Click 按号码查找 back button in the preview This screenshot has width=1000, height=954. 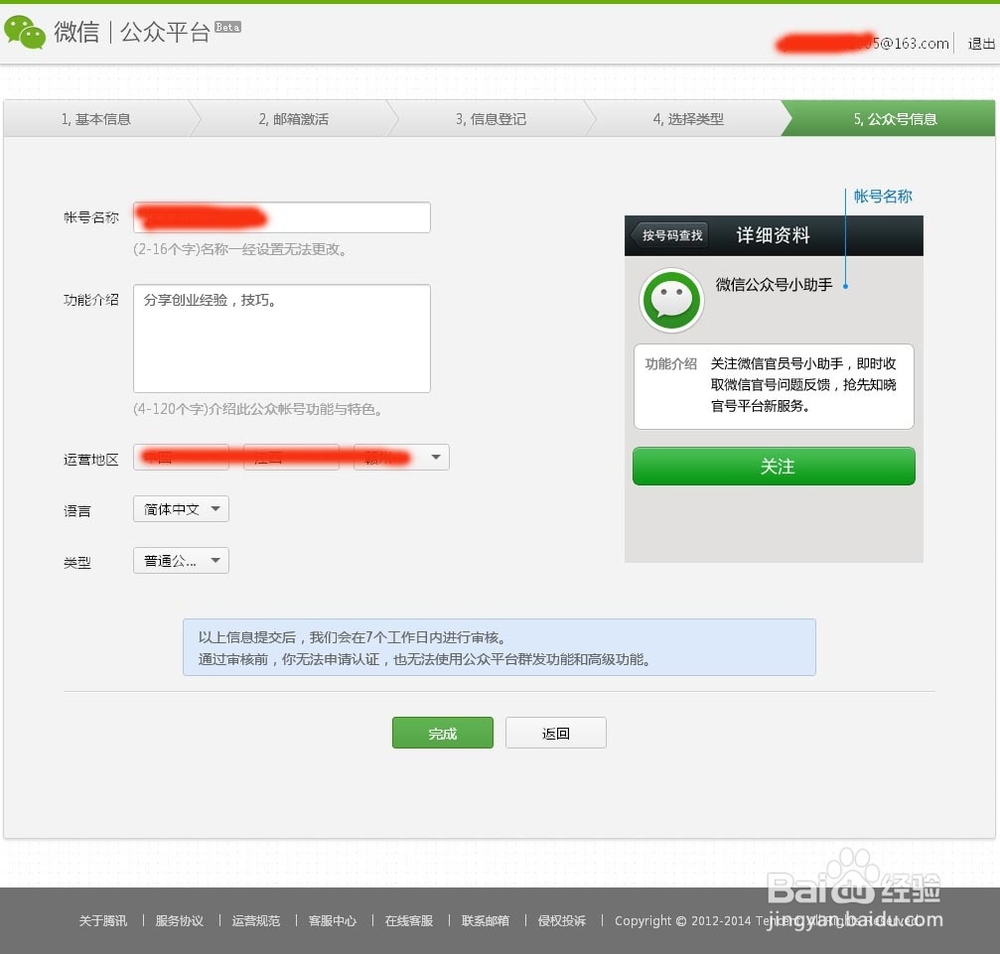pos(669,235)
